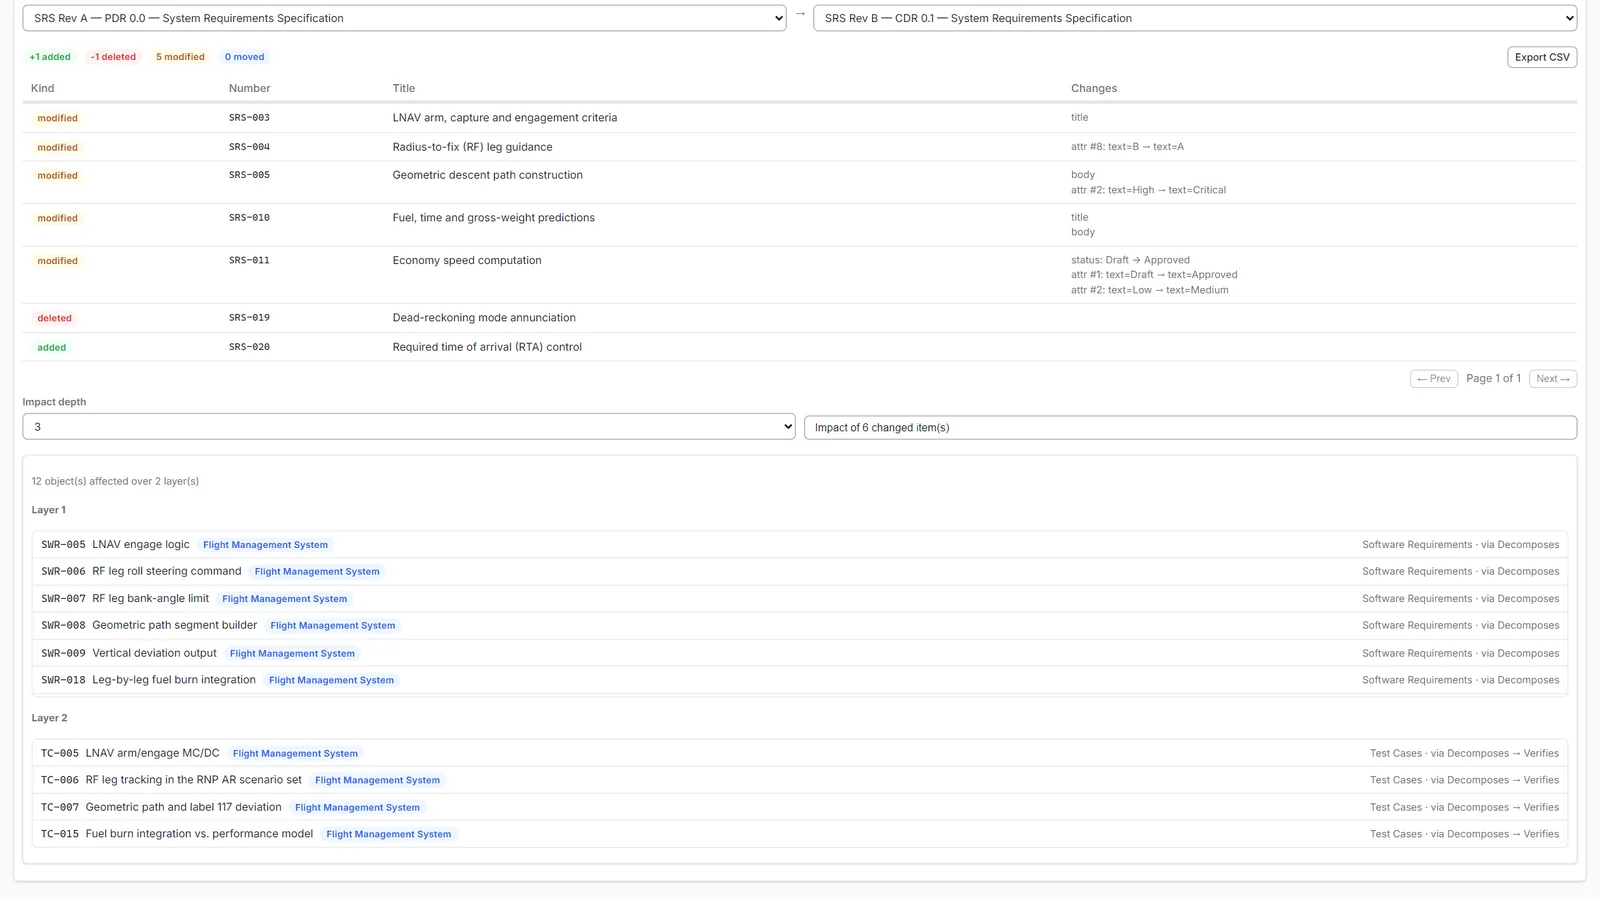
Task: Click the Prev page button
Action: pyautogui.click(x=1434, y=379)
